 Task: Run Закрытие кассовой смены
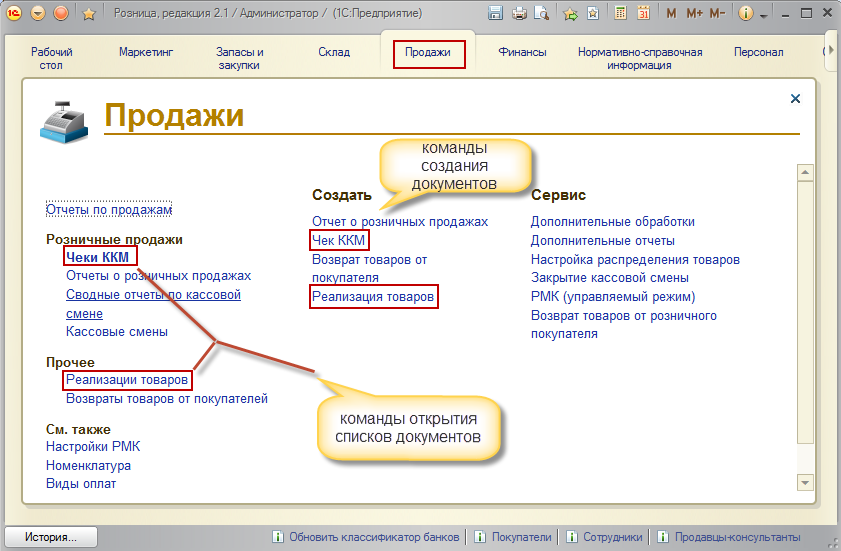tap(610, 278)
